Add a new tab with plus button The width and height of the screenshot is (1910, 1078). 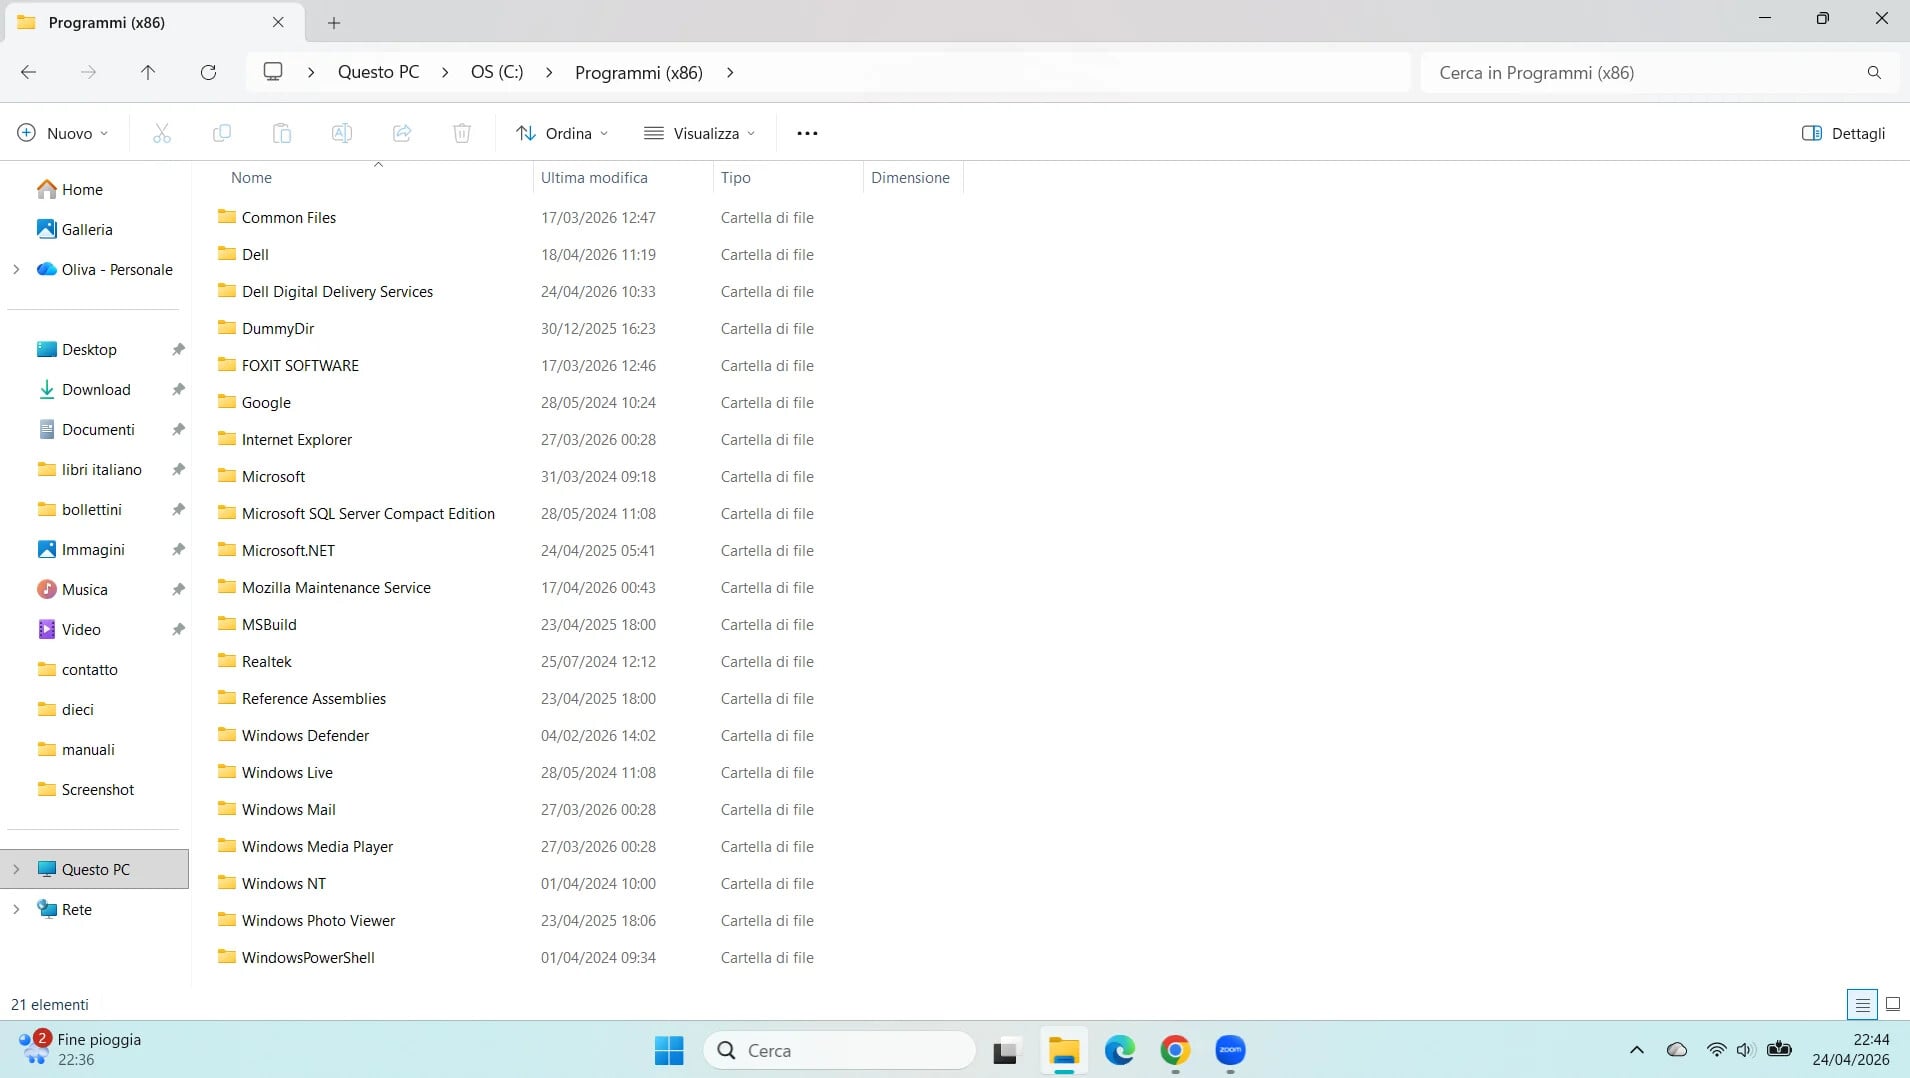334,22
